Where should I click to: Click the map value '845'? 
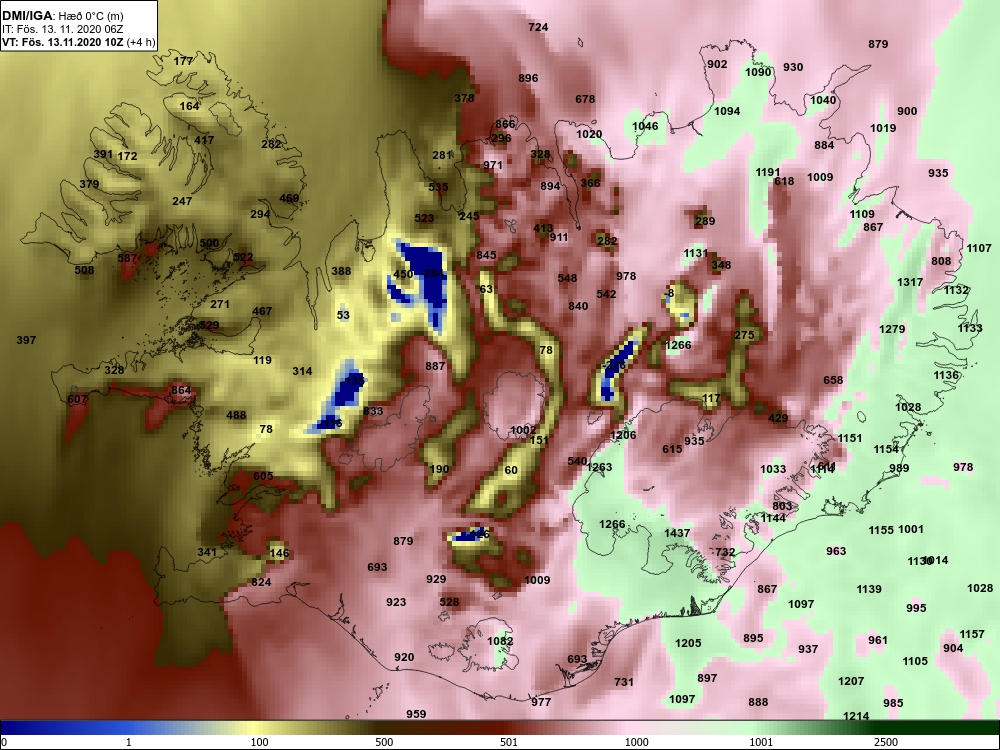point(486,256)
